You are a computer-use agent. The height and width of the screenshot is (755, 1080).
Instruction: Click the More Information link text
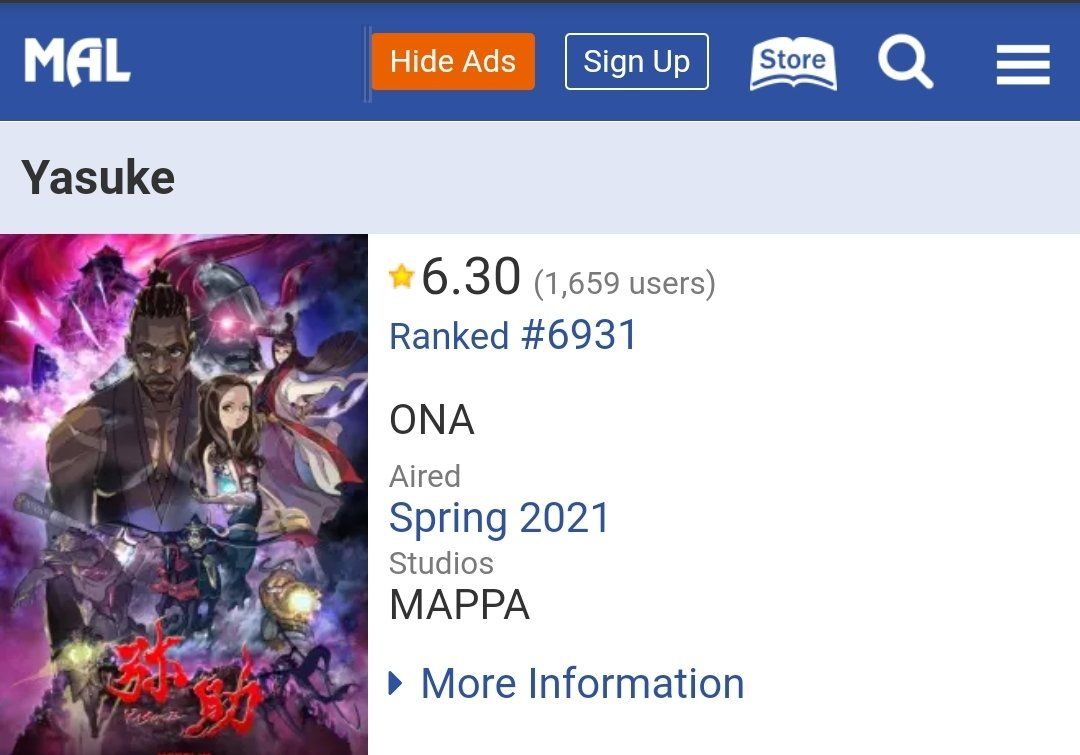582,684
